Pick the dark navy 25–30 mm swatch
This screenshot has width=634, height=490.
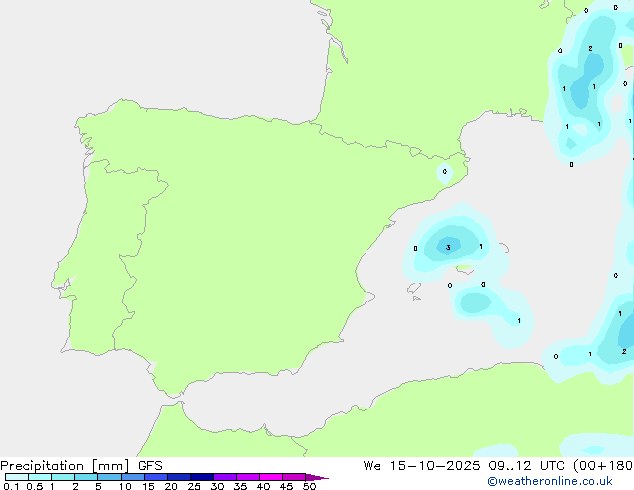pyautogui.click(x=201, y=477)
